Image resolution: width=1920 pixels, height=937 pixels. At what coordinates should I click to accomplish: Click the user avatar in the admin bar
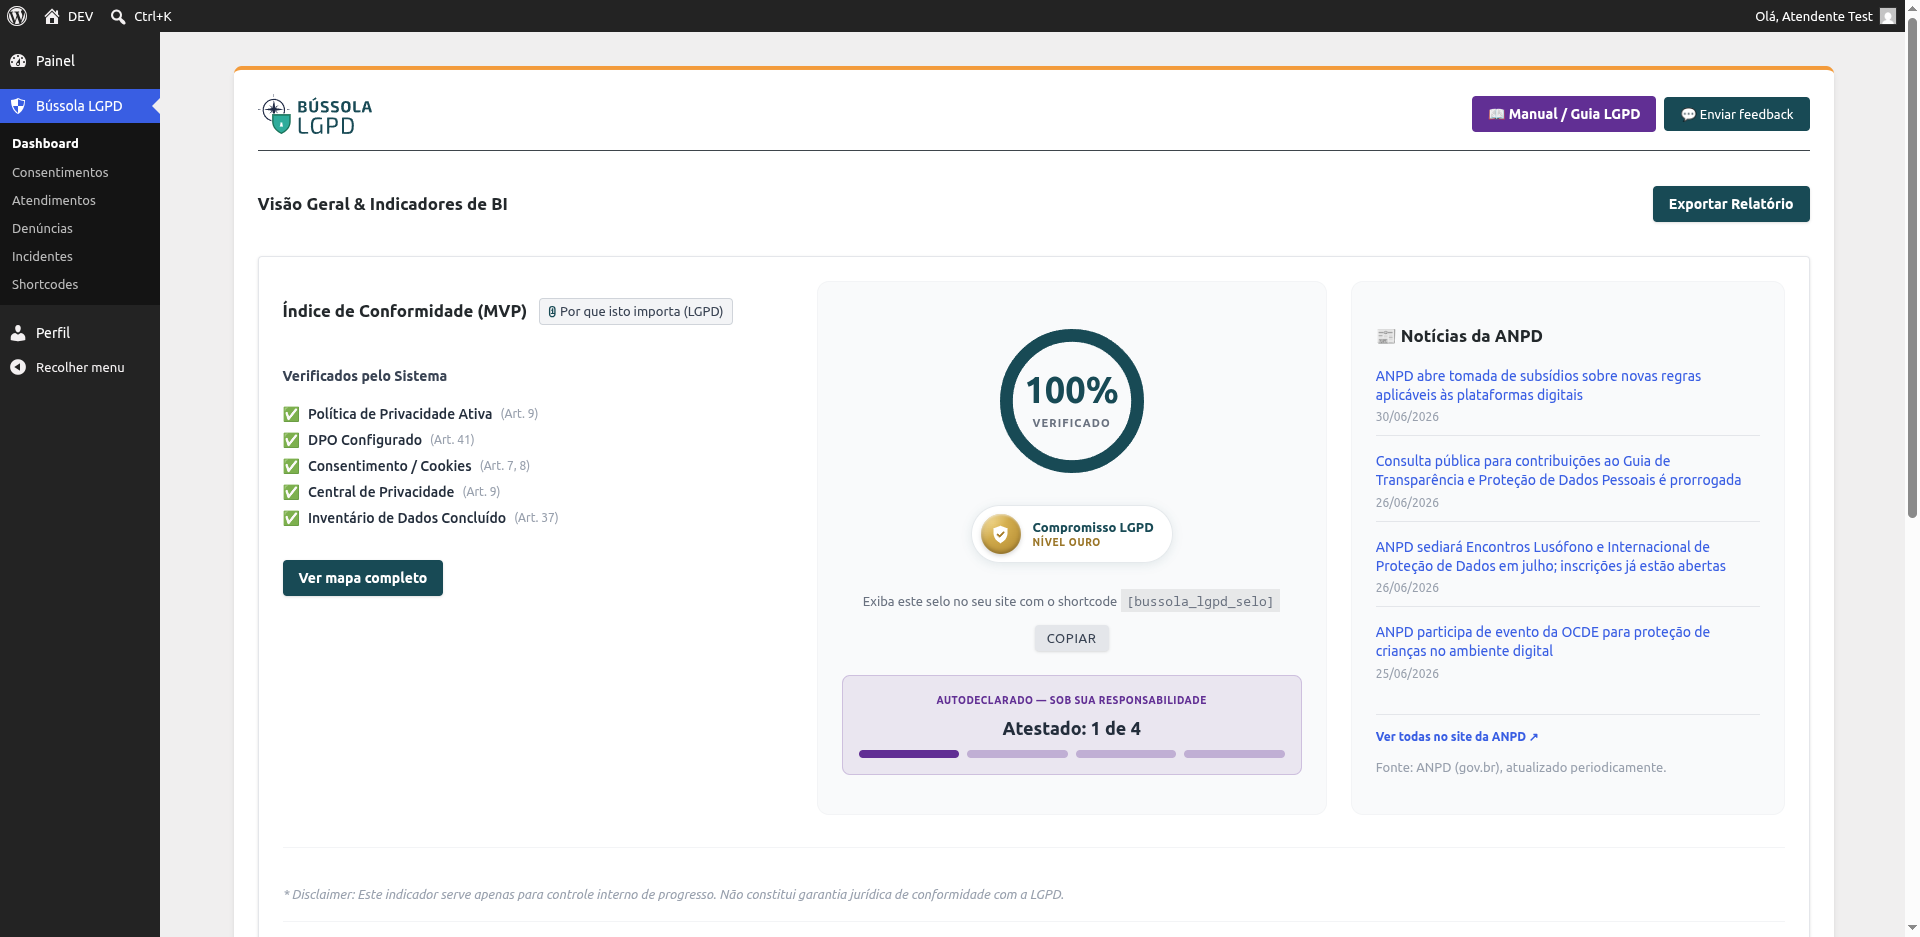[x=1888, y=16]
